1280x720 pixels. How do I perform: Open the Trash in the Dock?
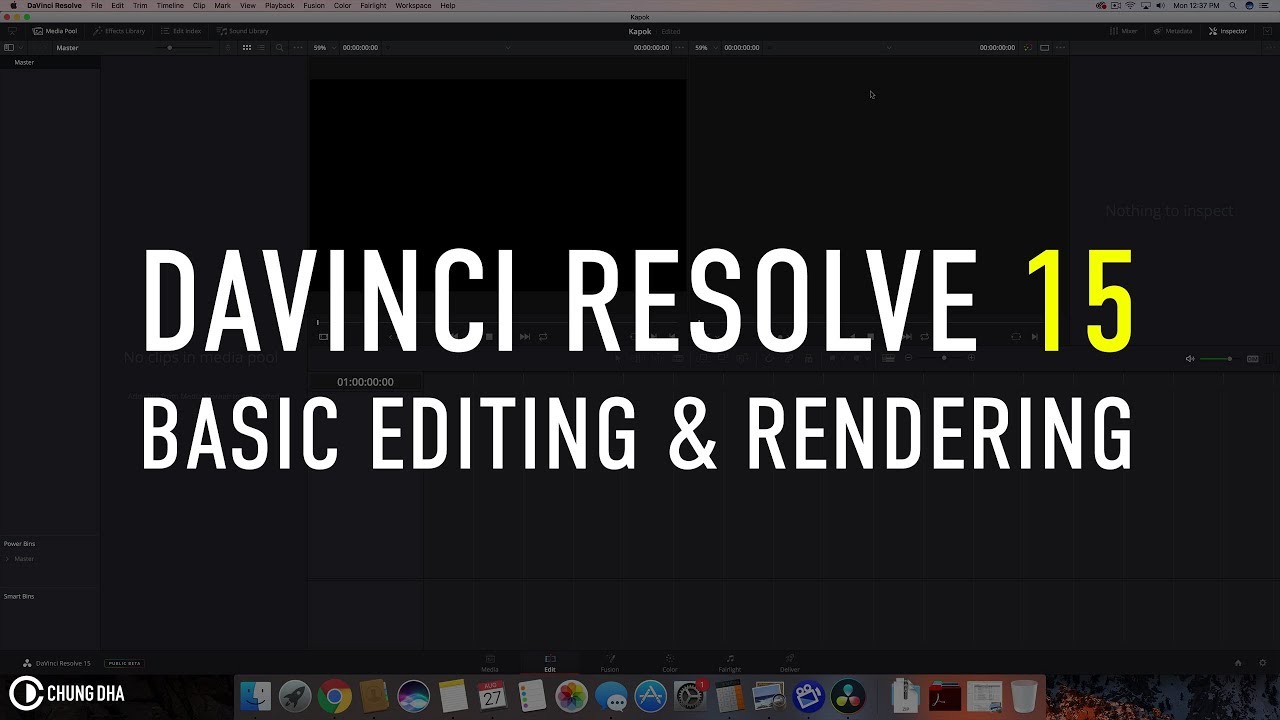tap(1024, 696)
